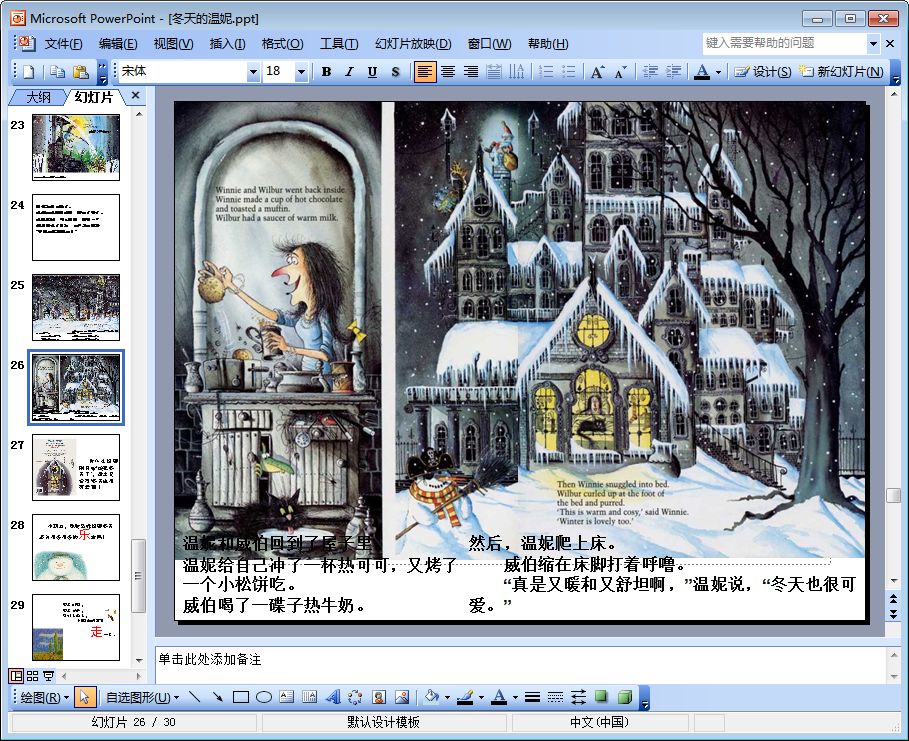Select slide 28 snowman thumbnail
The image size is (909, 741).
point(76,547)
